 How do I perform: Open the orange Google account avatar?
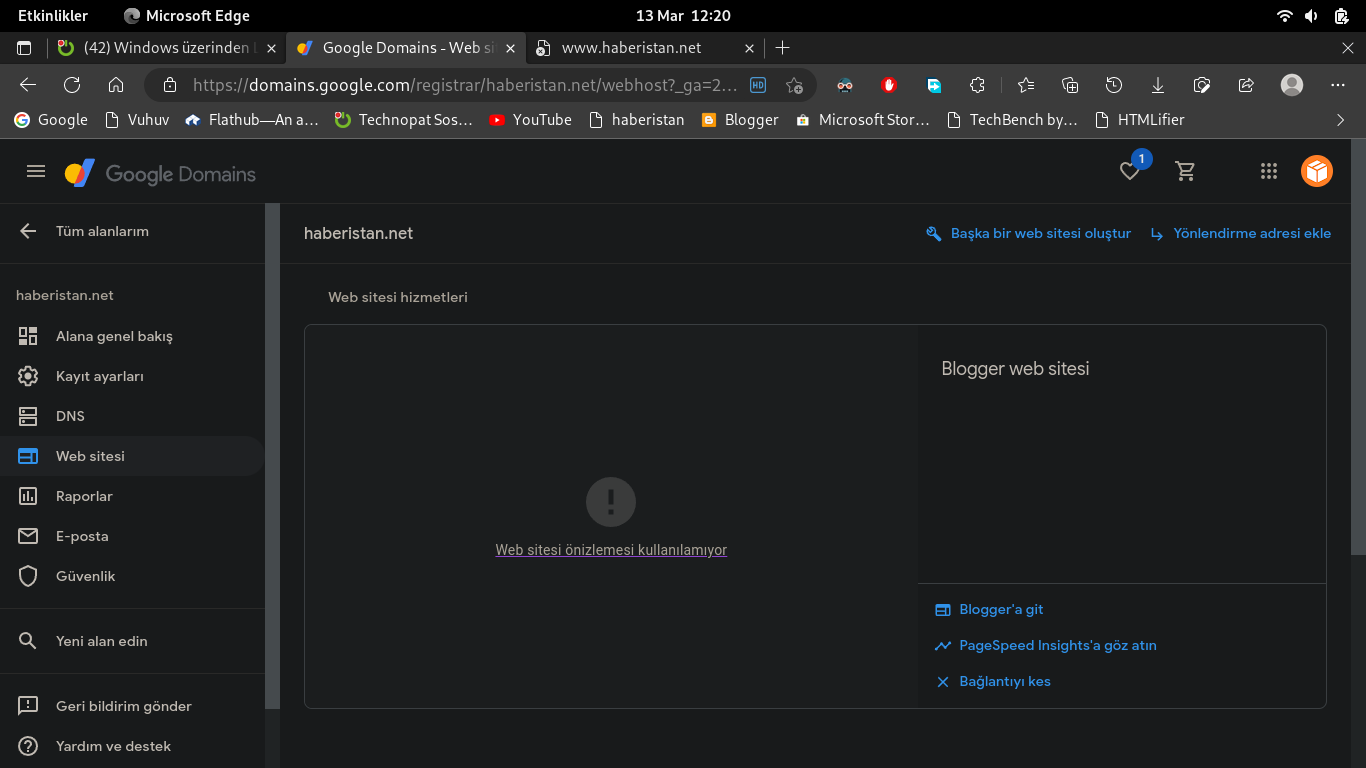tap(1317, 172)
